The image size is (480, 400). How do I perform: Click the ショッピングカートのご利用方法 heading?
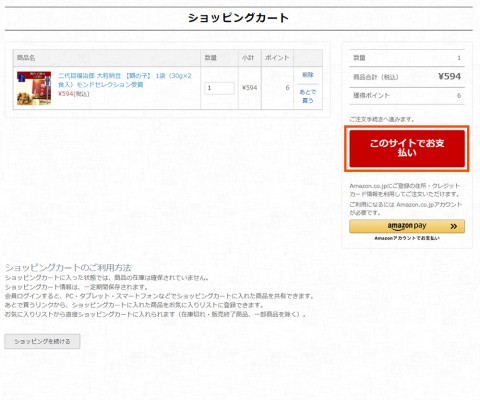68,267
